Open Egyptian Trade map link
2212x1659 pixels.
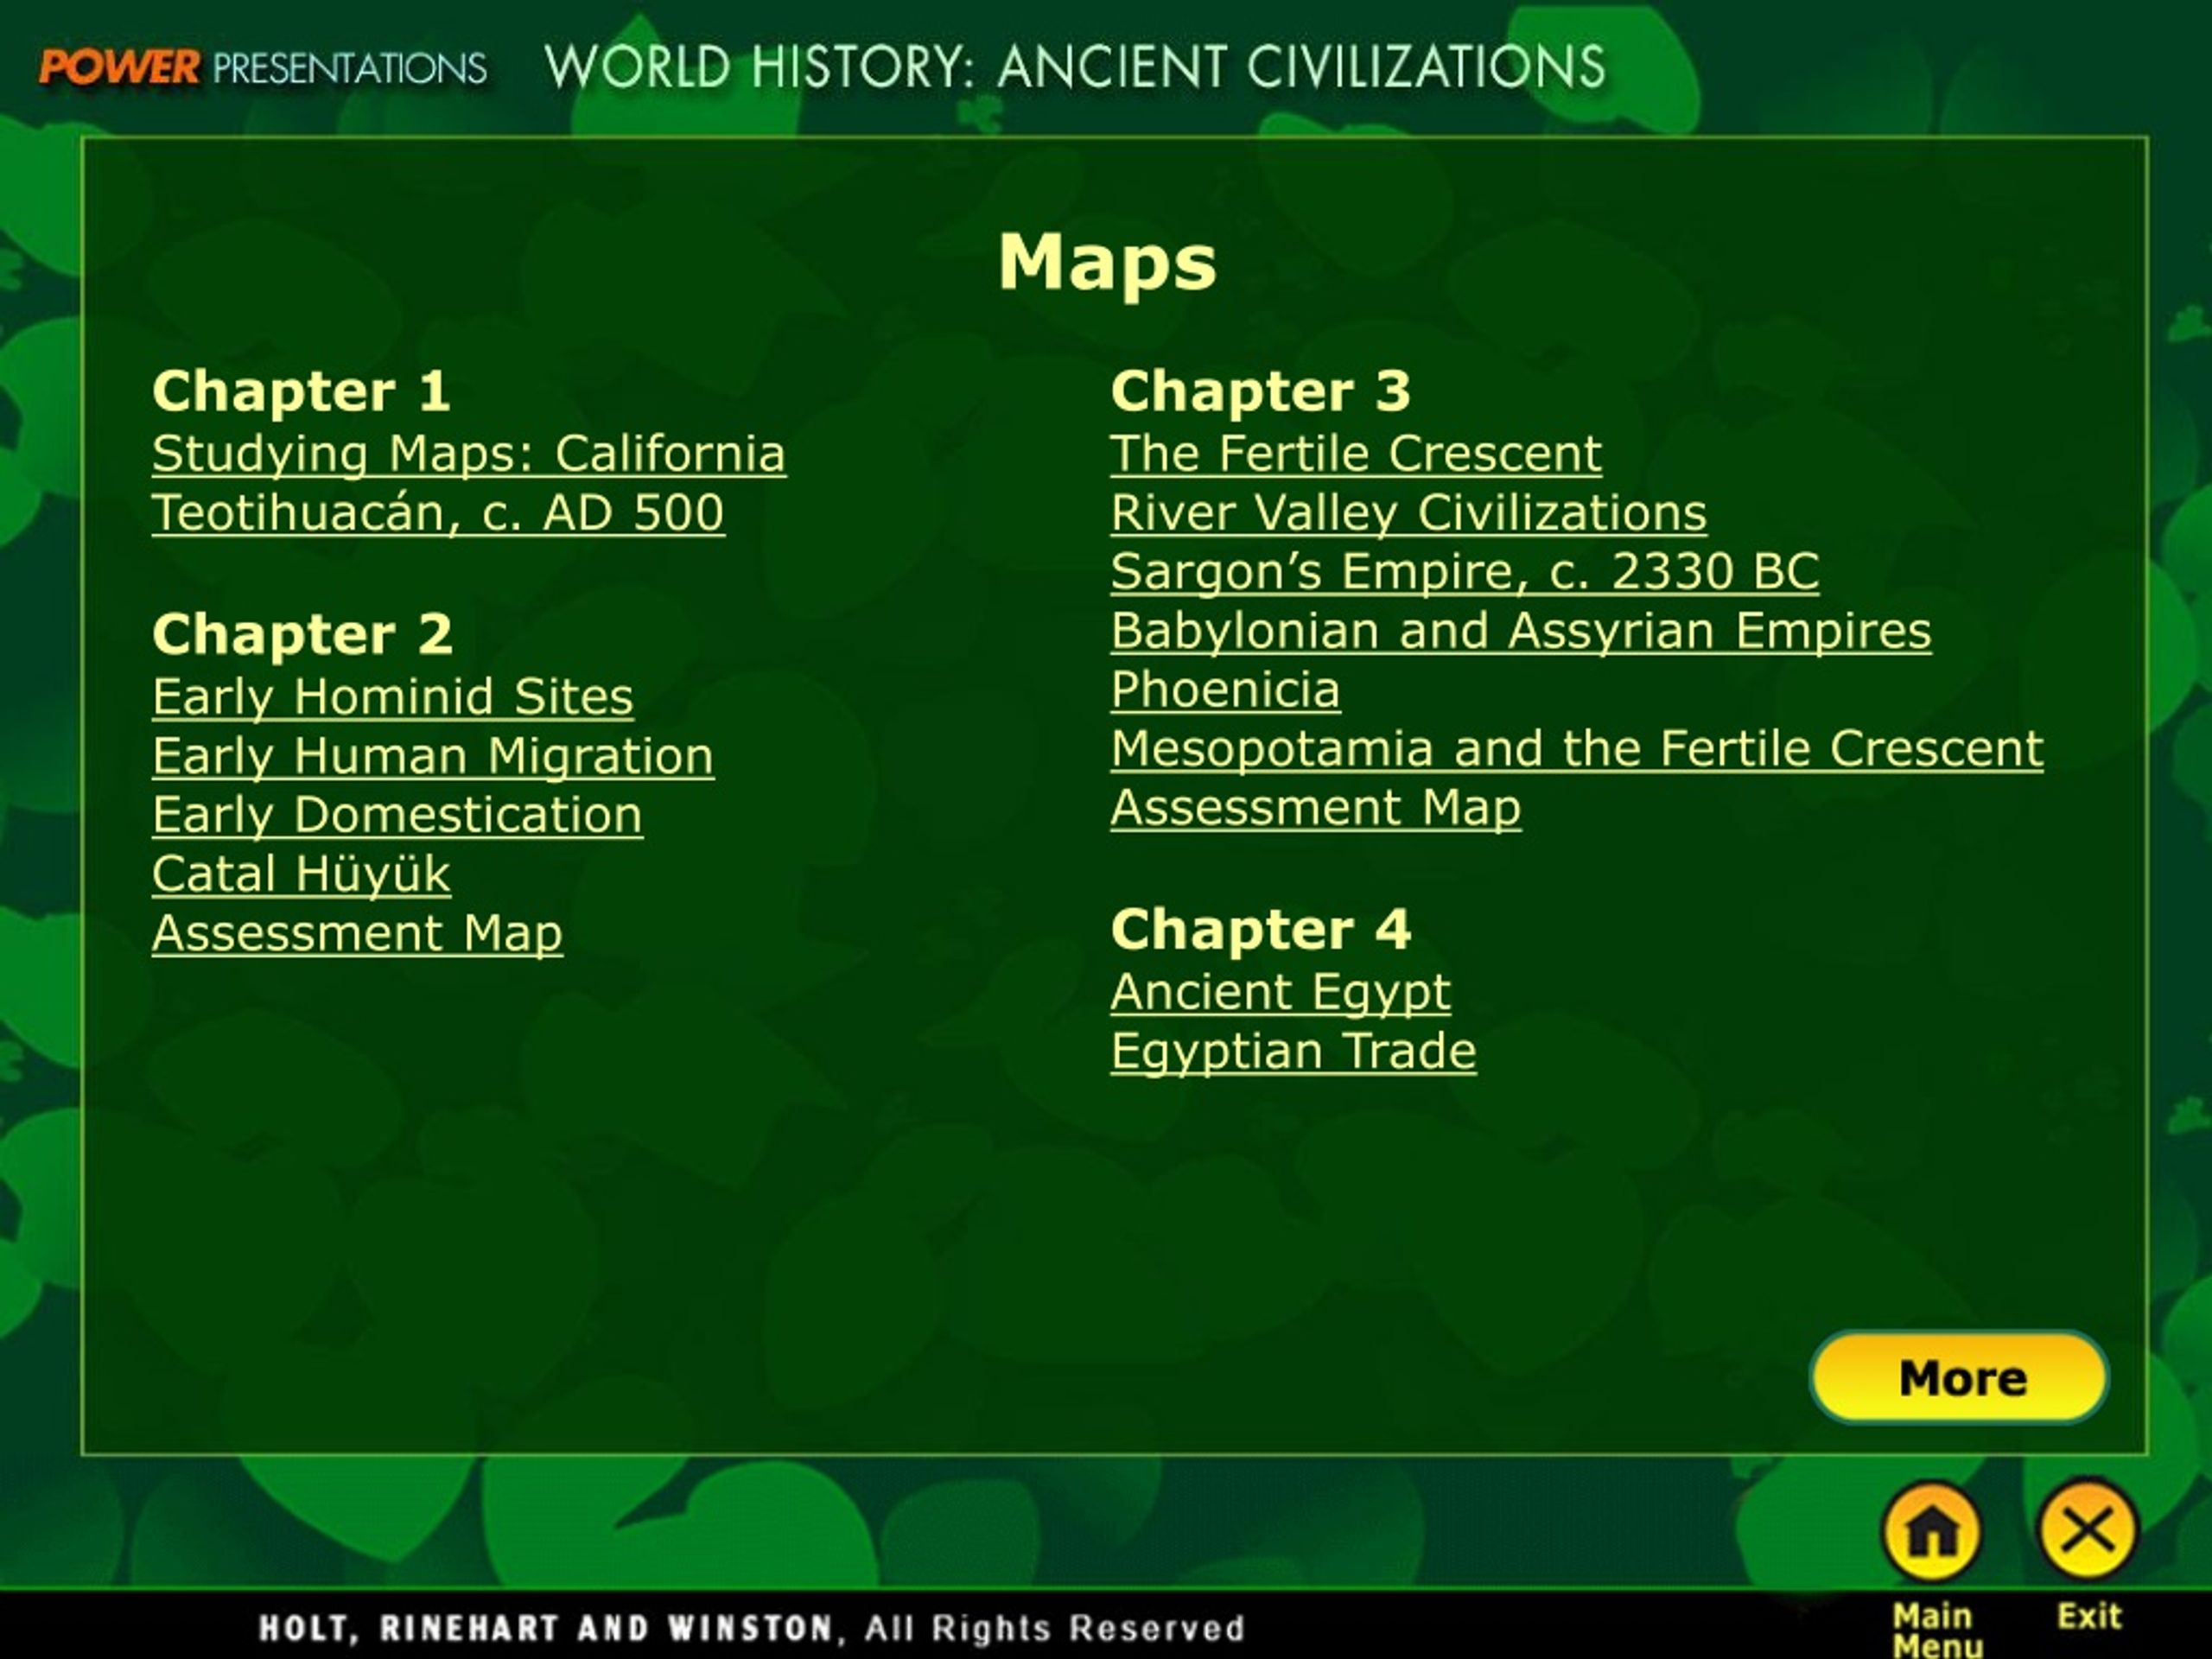tap(1293, 1052)
